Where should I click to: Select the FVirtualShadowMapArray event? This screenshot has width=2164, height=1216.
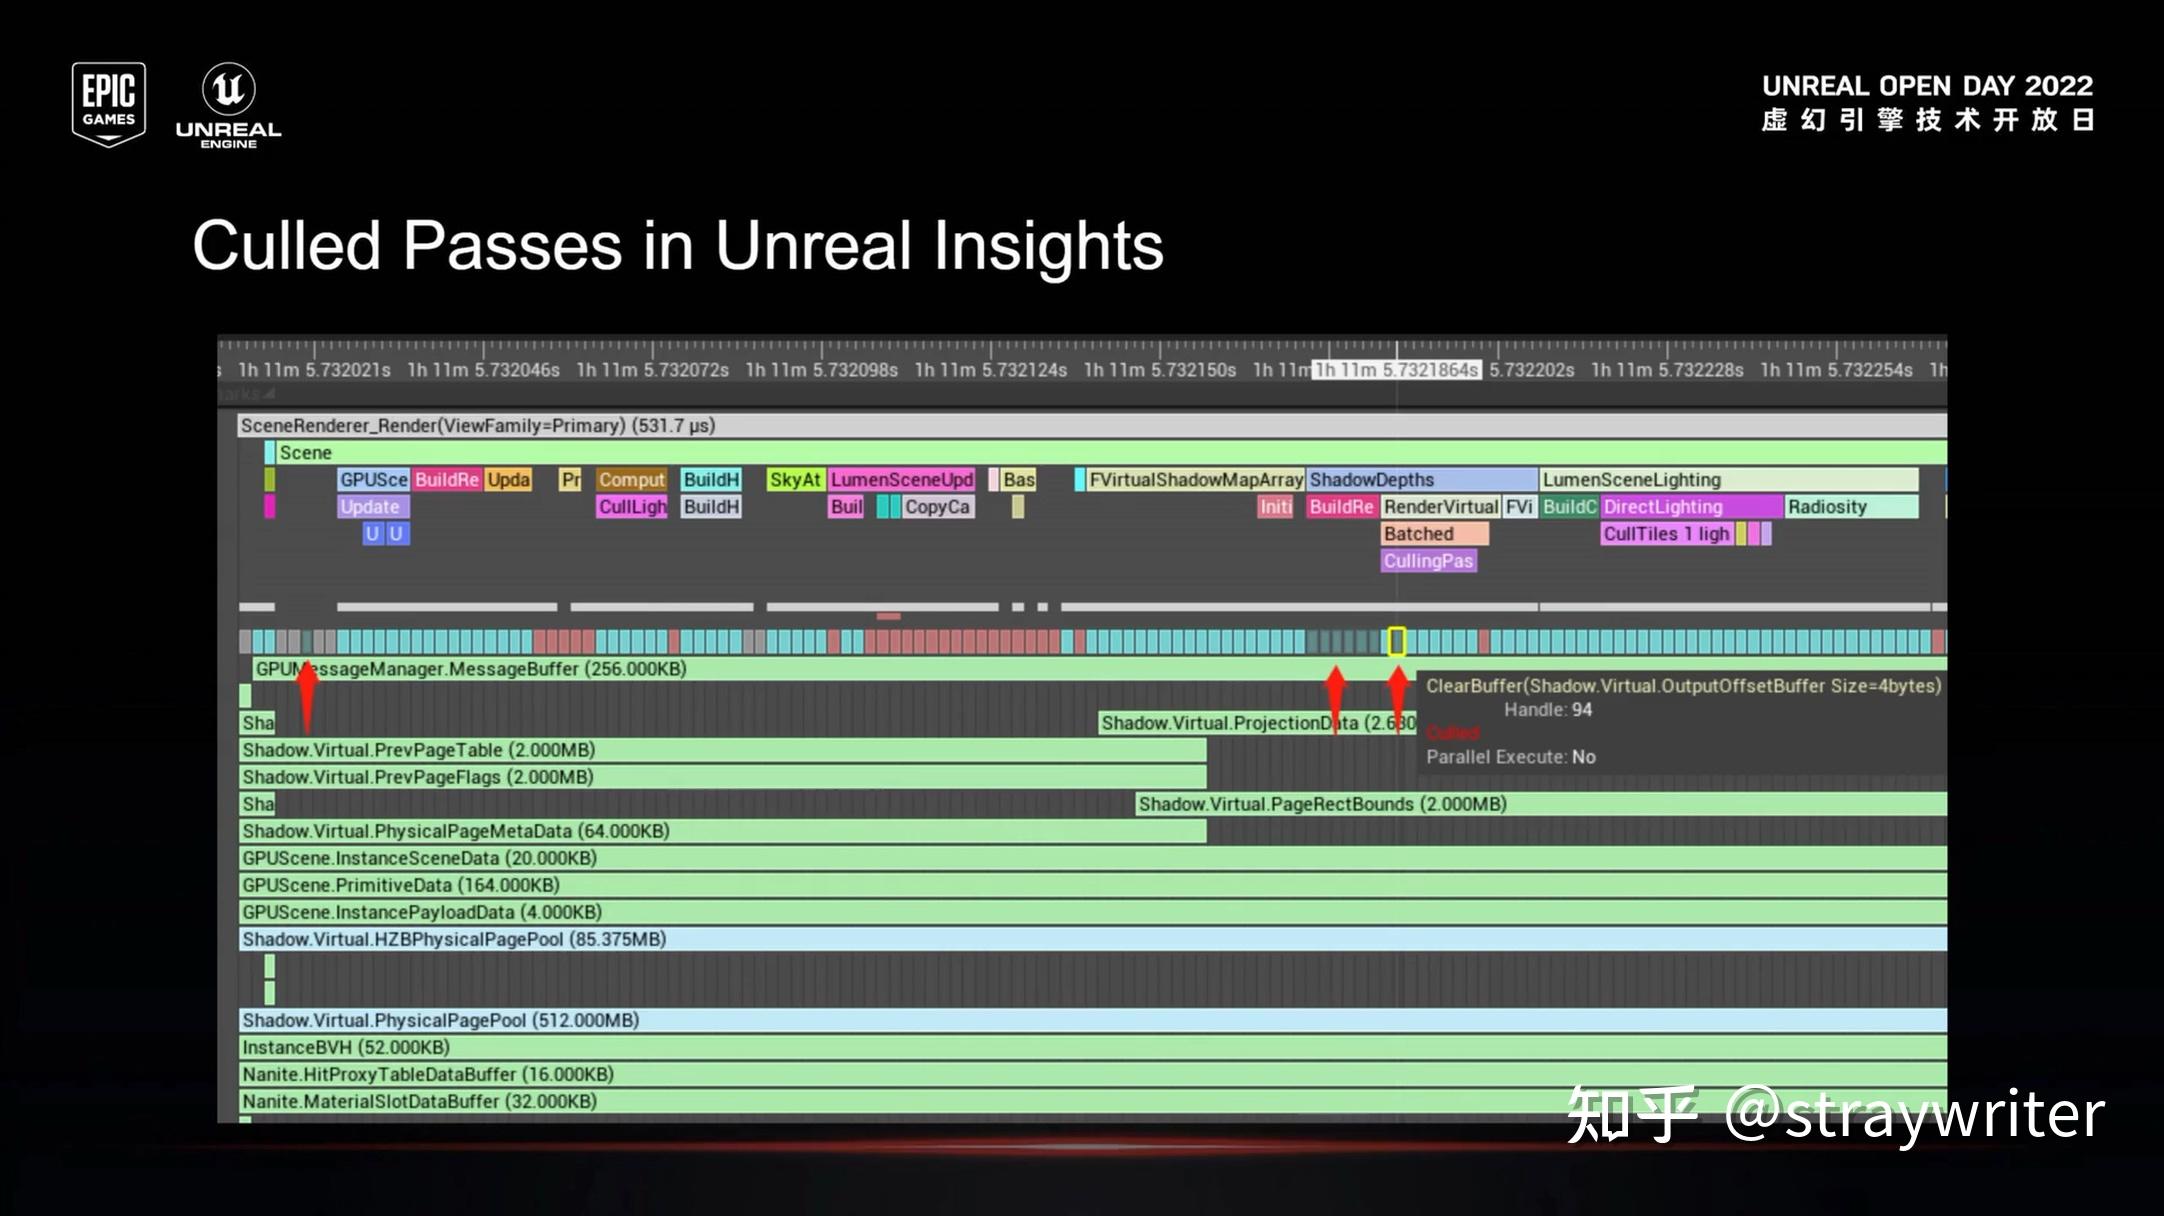tap(1195, 480)
